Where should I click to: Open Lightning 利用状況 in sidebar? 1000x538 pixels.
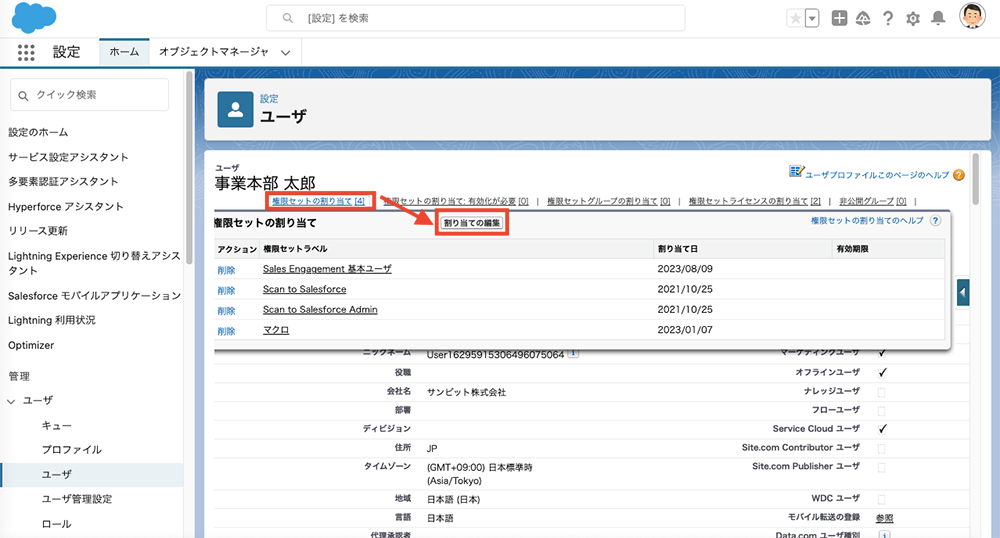click(x=52, y=320)
